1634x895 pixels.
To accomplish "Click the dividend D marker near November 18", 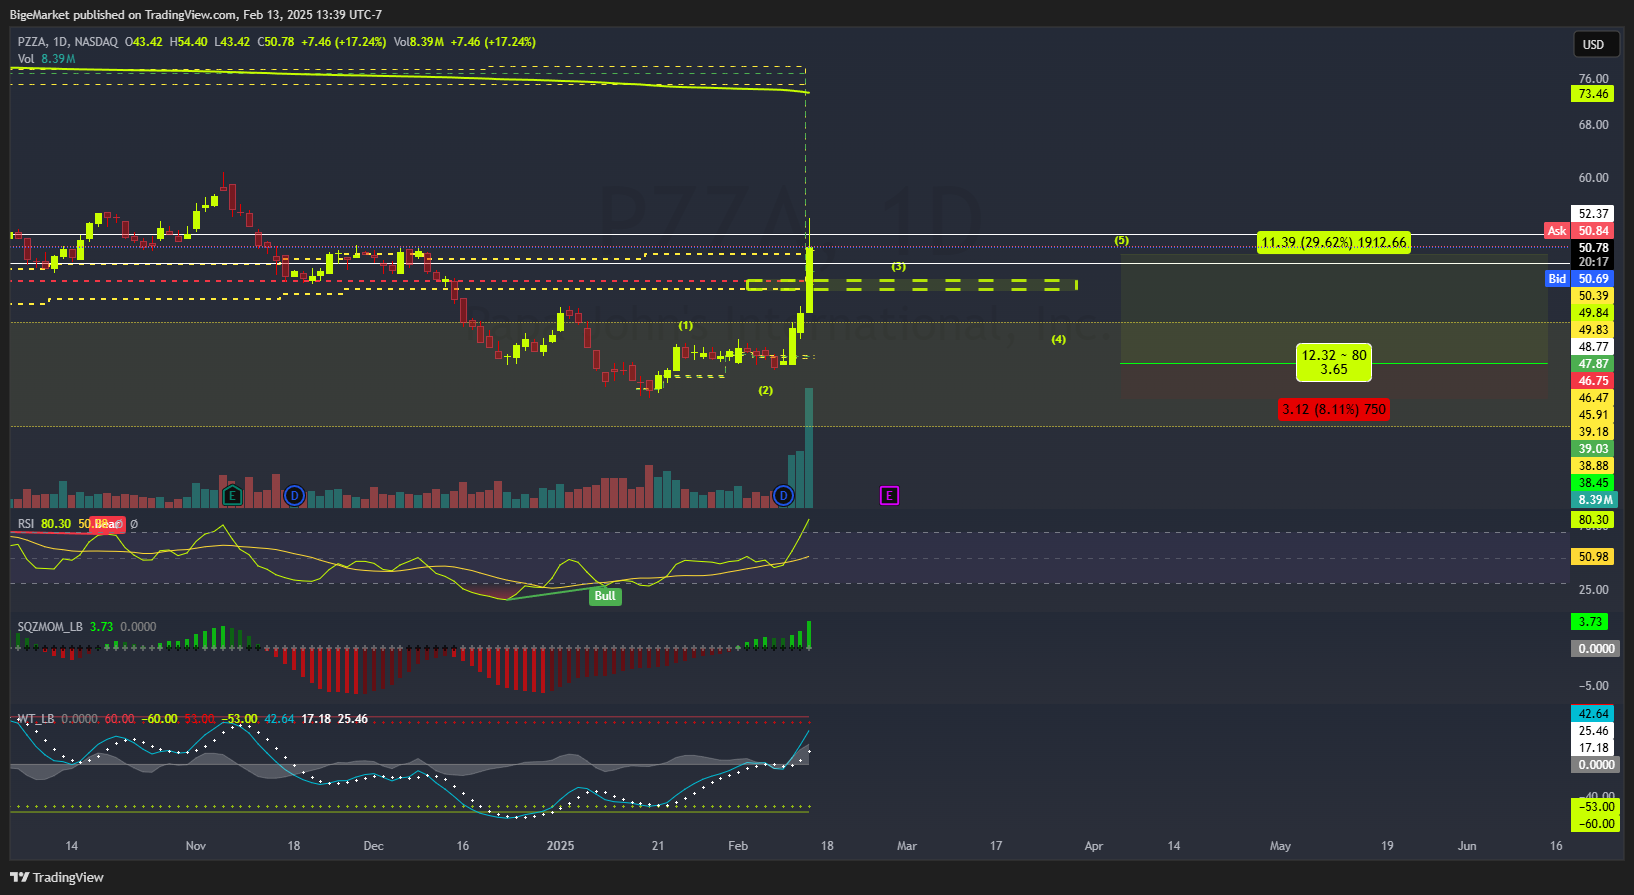I will click(294, 495).
